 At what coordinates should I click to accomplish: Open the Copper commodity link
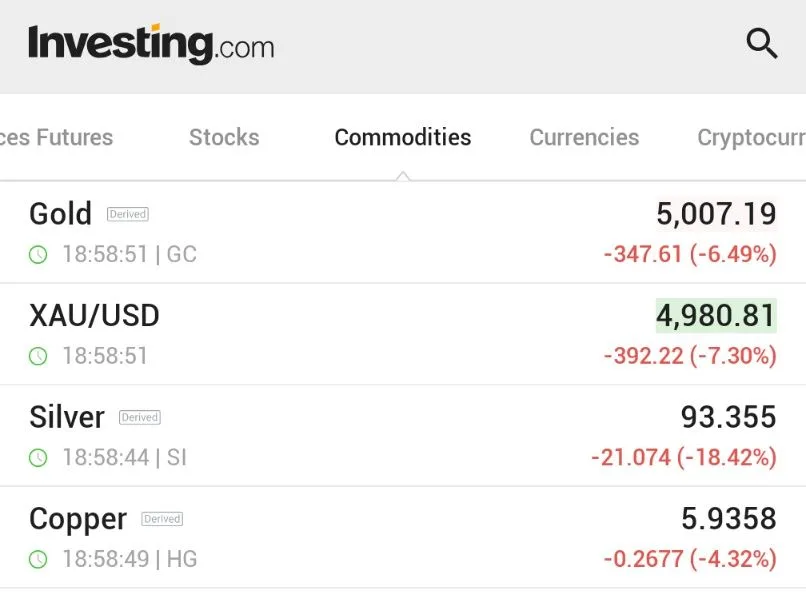78,519
